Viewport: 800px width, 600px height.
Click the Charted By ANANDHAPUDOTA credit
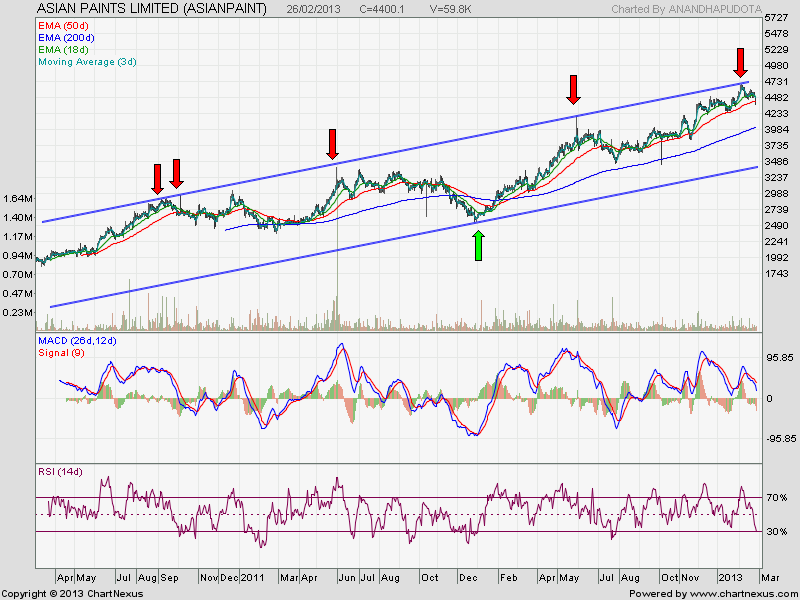687,9
